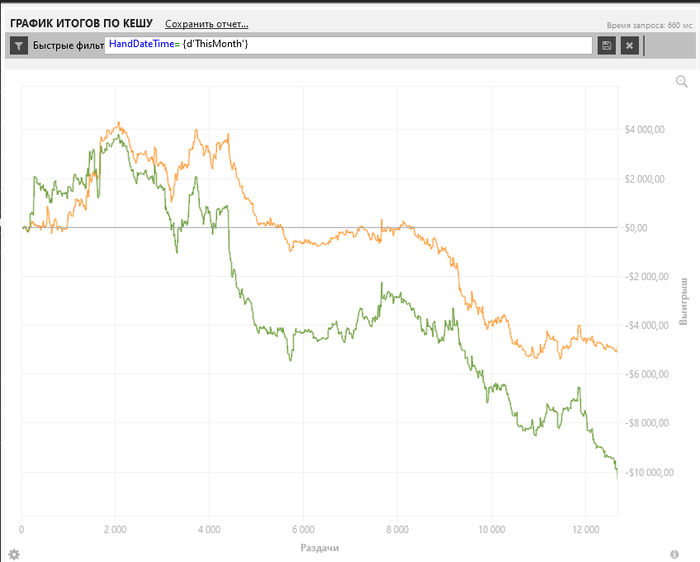This screenshot has height=562, width=700.
Task: Click the $2 000,00 axis label
Action: [x=645, y=179]
